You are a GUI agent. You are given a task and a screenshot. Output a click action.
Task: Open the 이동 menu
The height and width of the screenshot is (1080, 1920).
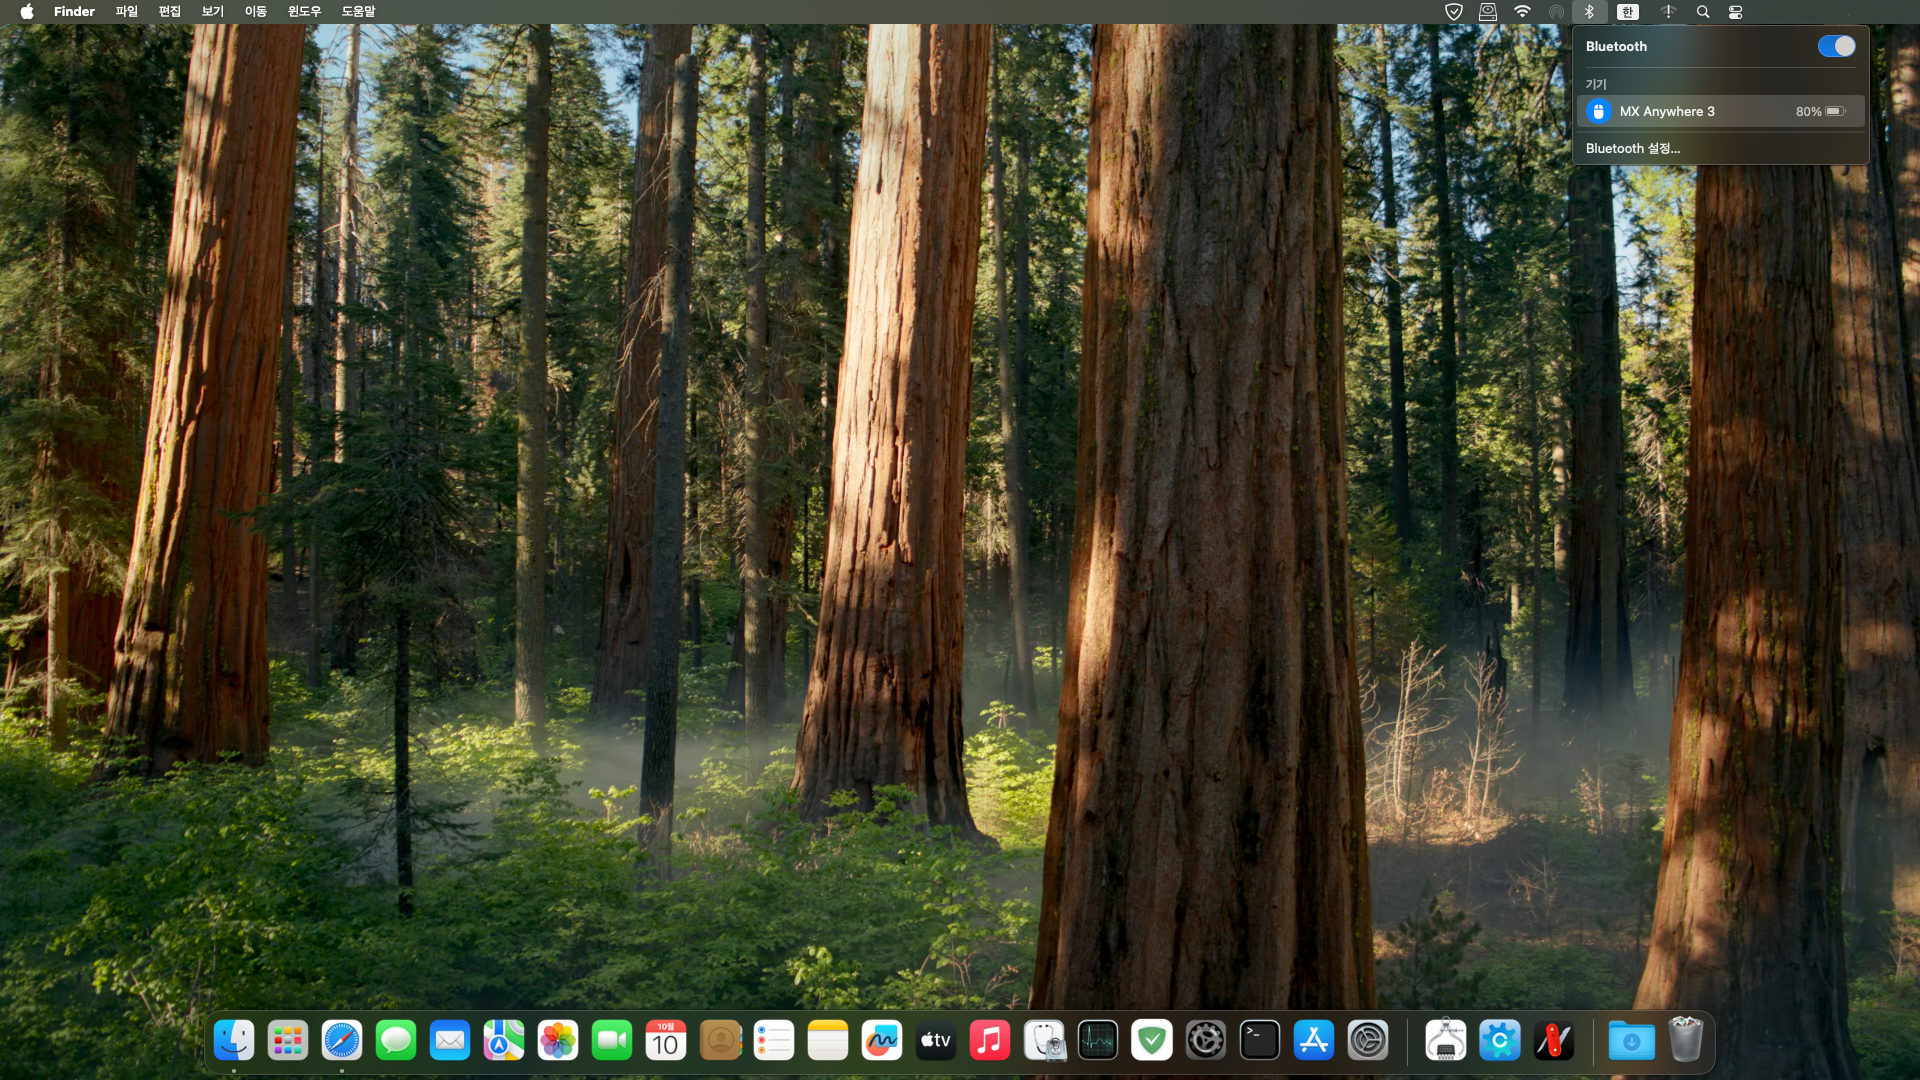255,12
